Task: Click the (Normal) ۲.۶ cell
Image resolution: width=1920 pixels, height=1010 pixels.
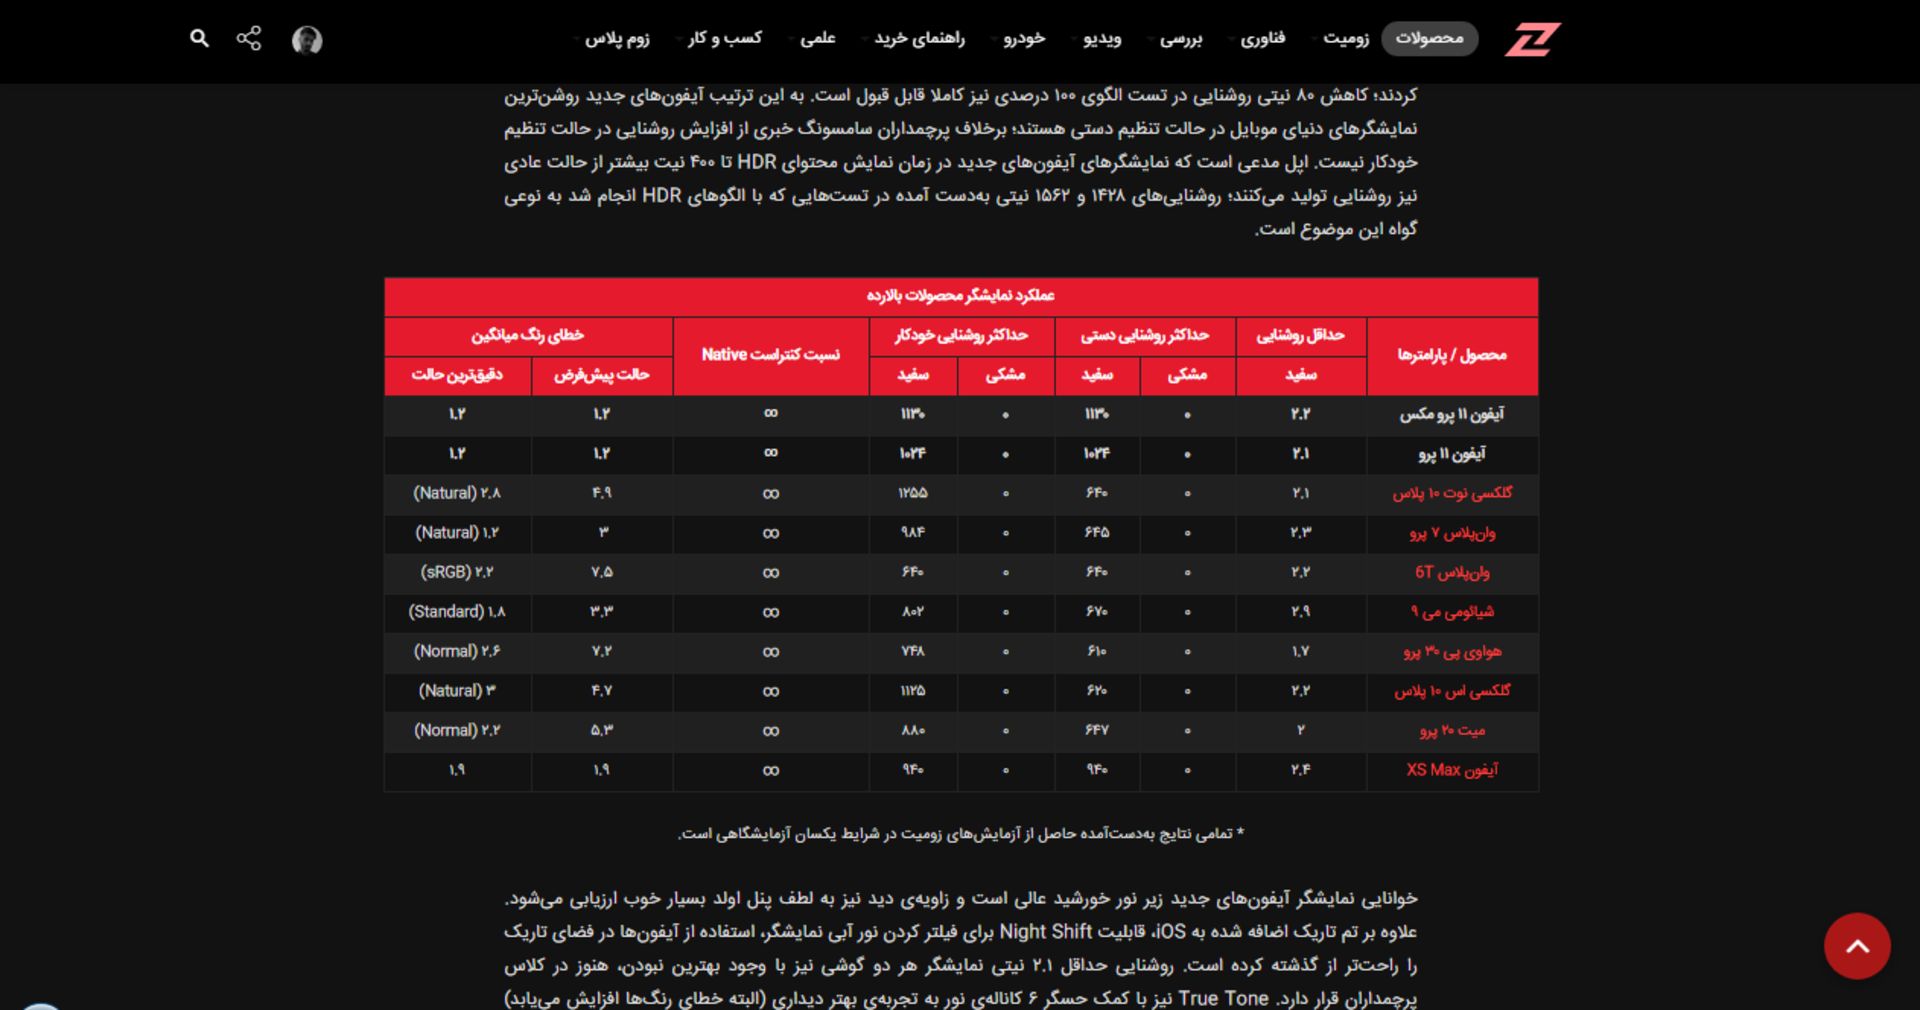Action: pos(457,652)
